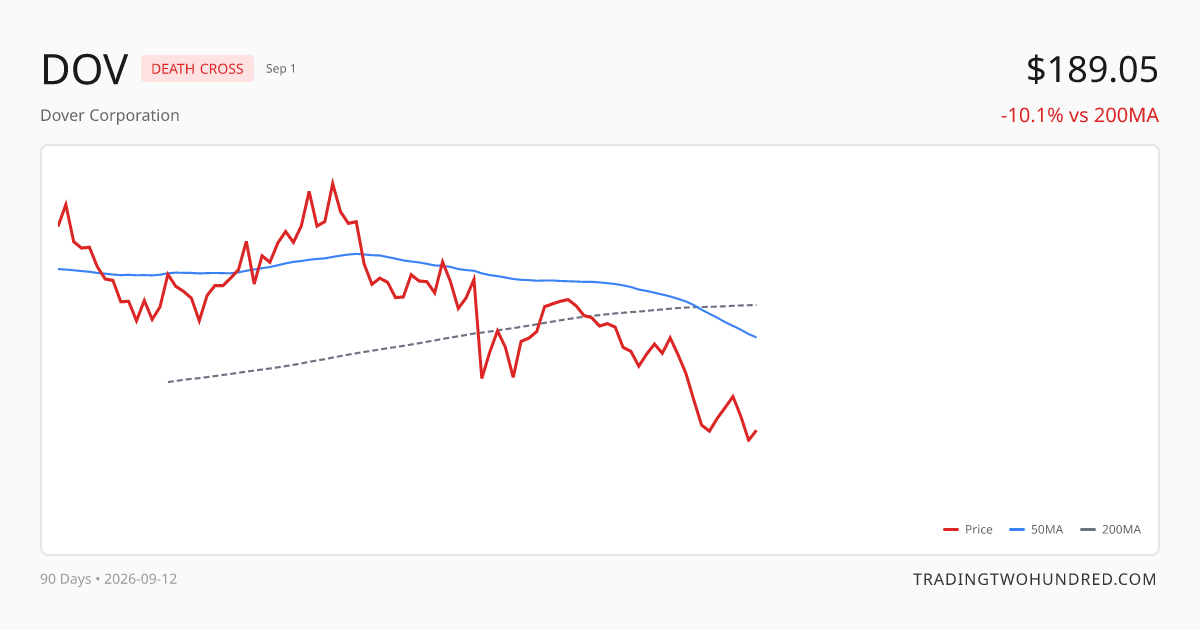The image size is (1200, 630).
Task: Click the blue 50MA legend color marker
Action: coord(1017,530)
